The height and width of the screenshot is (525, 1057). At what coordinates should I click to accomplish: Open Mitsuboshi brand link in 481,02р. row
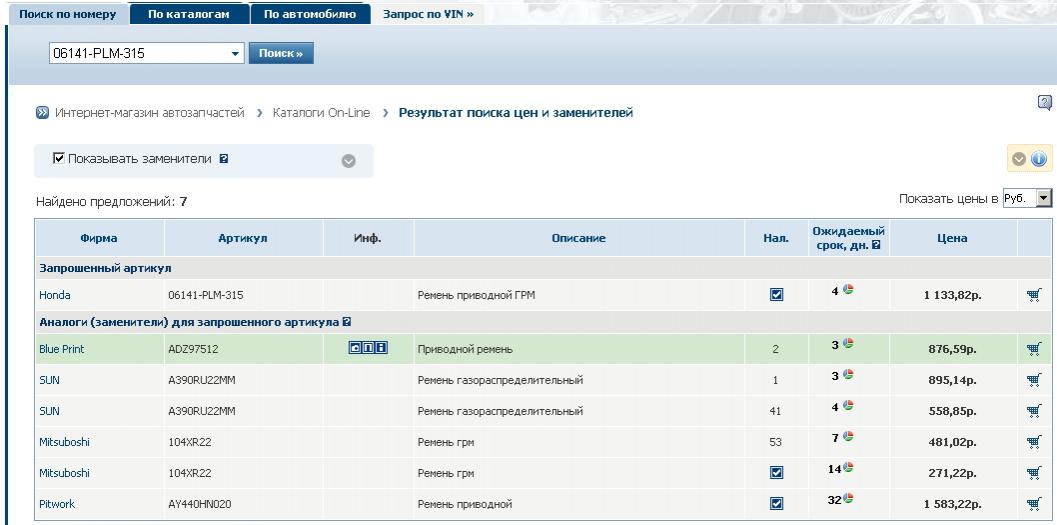click(64, 442)
